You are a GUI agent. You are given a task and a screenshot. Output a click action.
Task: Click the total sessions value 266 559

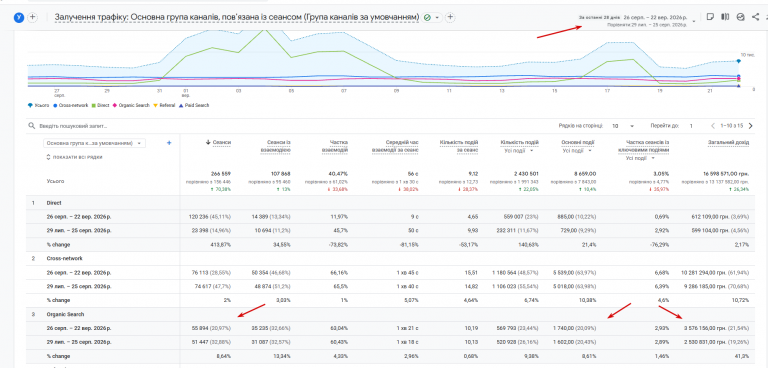[221, 173]
